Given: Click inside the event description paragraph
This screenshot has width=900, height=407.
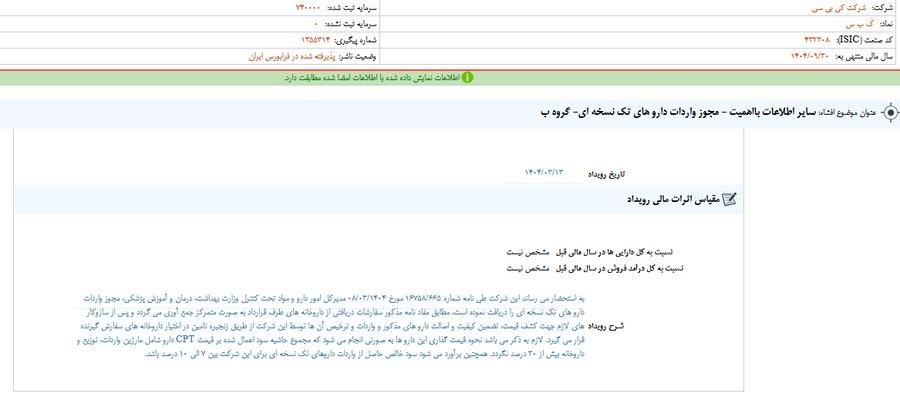Looking at the screenshot, I should pos(330,326).
